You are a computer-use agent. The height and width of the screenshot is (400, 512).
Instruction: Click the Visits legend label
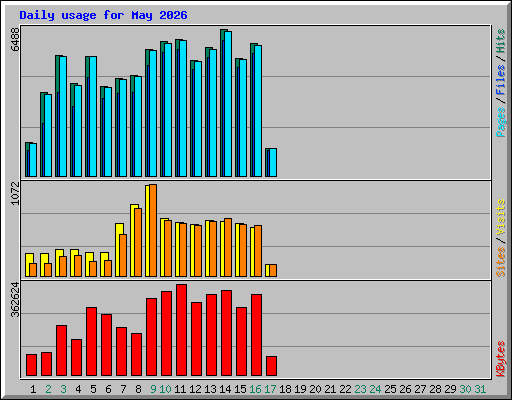tap(501, 218)
